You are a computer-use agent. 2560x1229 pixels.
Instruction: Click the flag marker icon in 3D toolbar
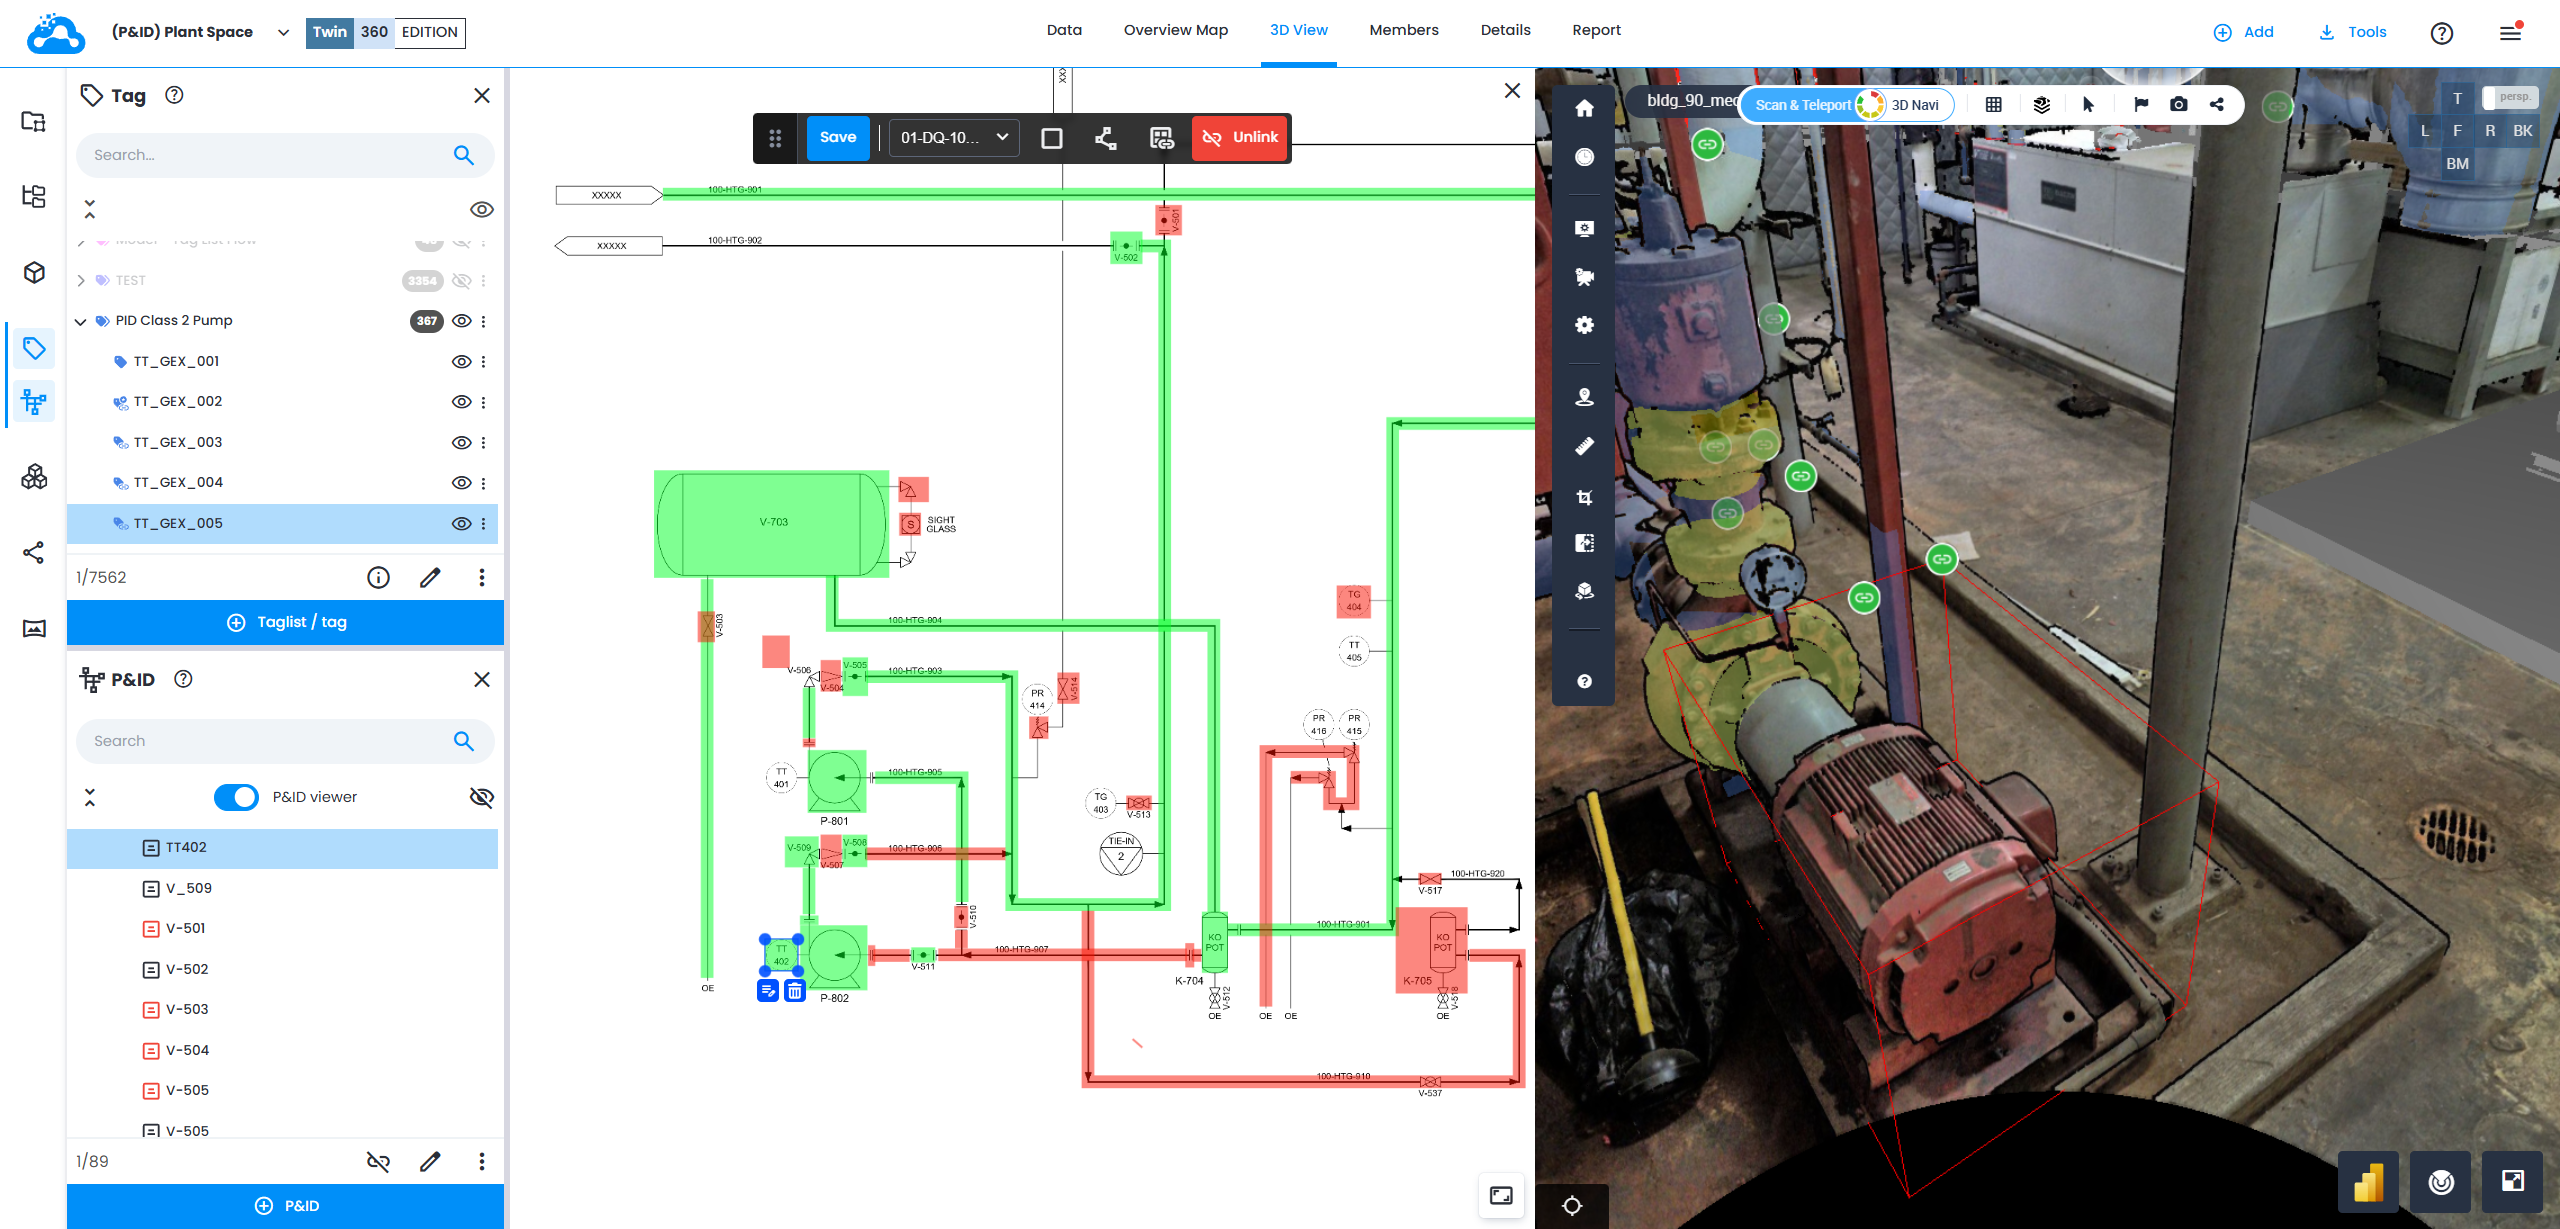2140,104
